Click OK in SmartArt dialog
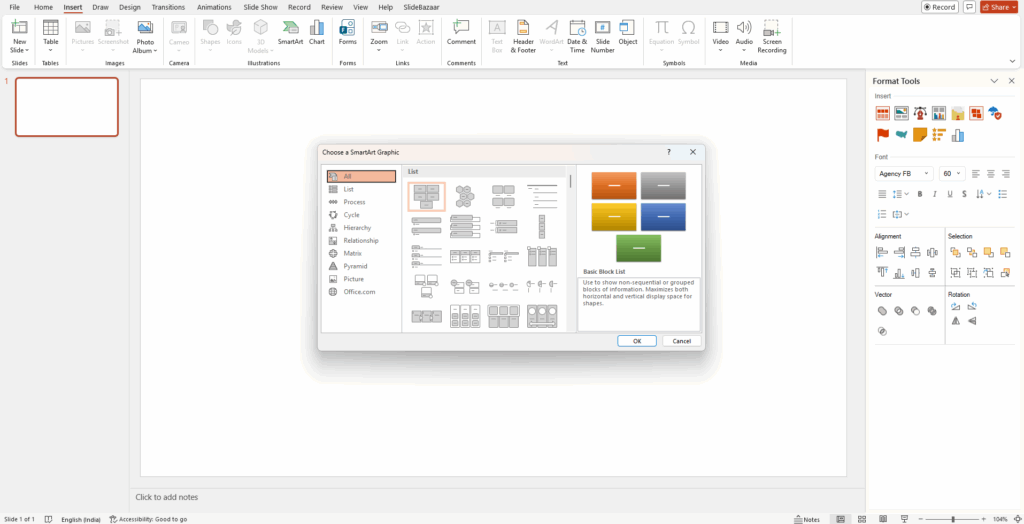Viewport: 1024px width, 524px height. [x=637, y=341]
